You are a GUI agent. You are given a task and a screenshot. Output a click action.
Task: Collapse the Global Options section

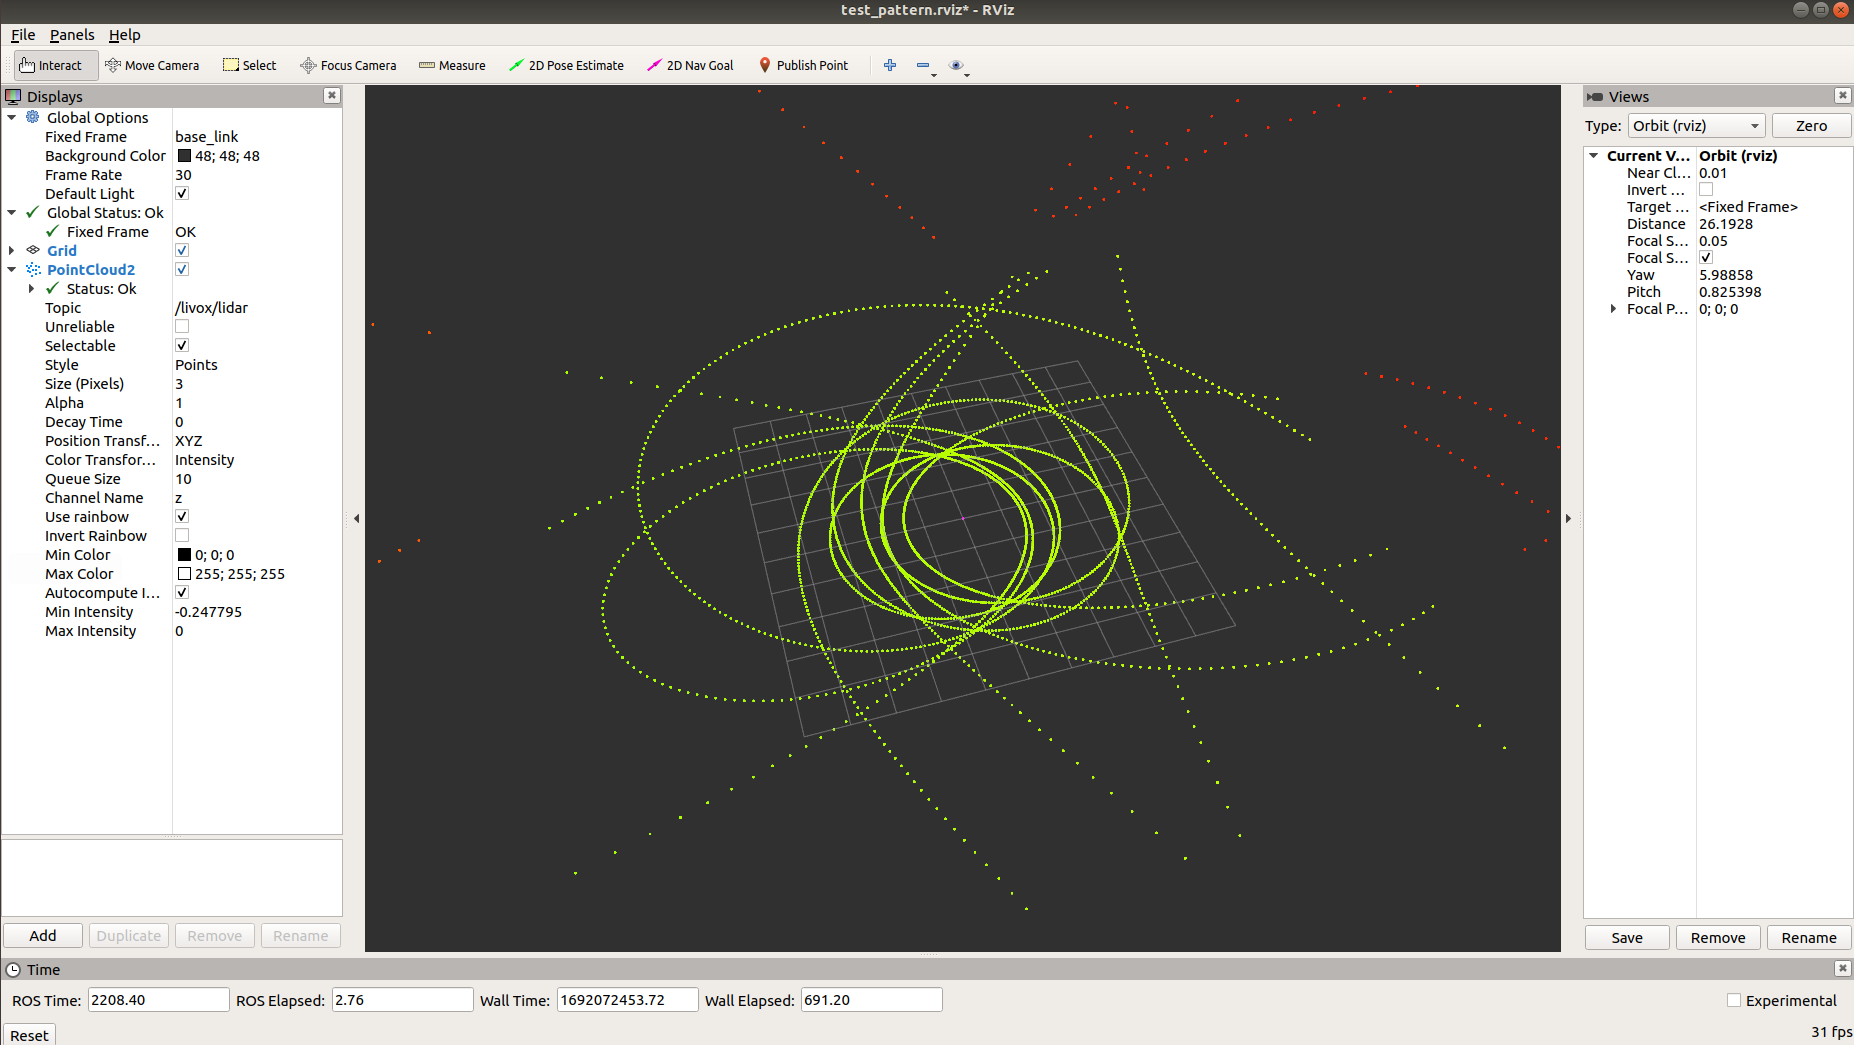coord(10,117)
